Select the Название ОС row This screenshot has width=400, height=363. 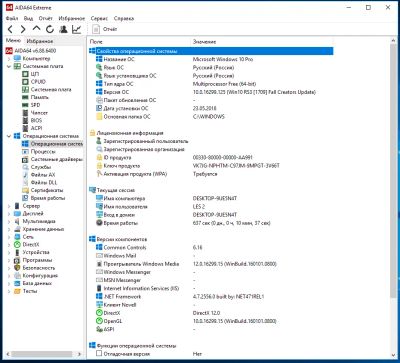click(211, 59)
